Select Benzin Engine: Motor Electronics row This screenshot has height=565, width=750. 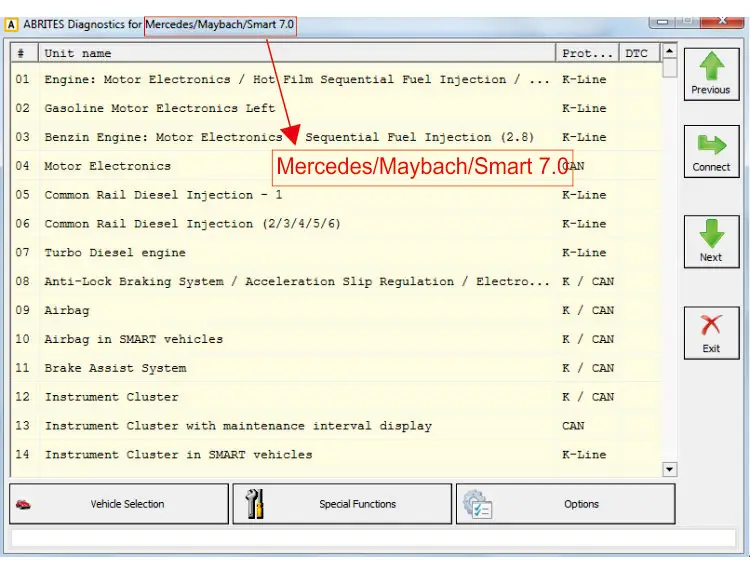[336, 137]
